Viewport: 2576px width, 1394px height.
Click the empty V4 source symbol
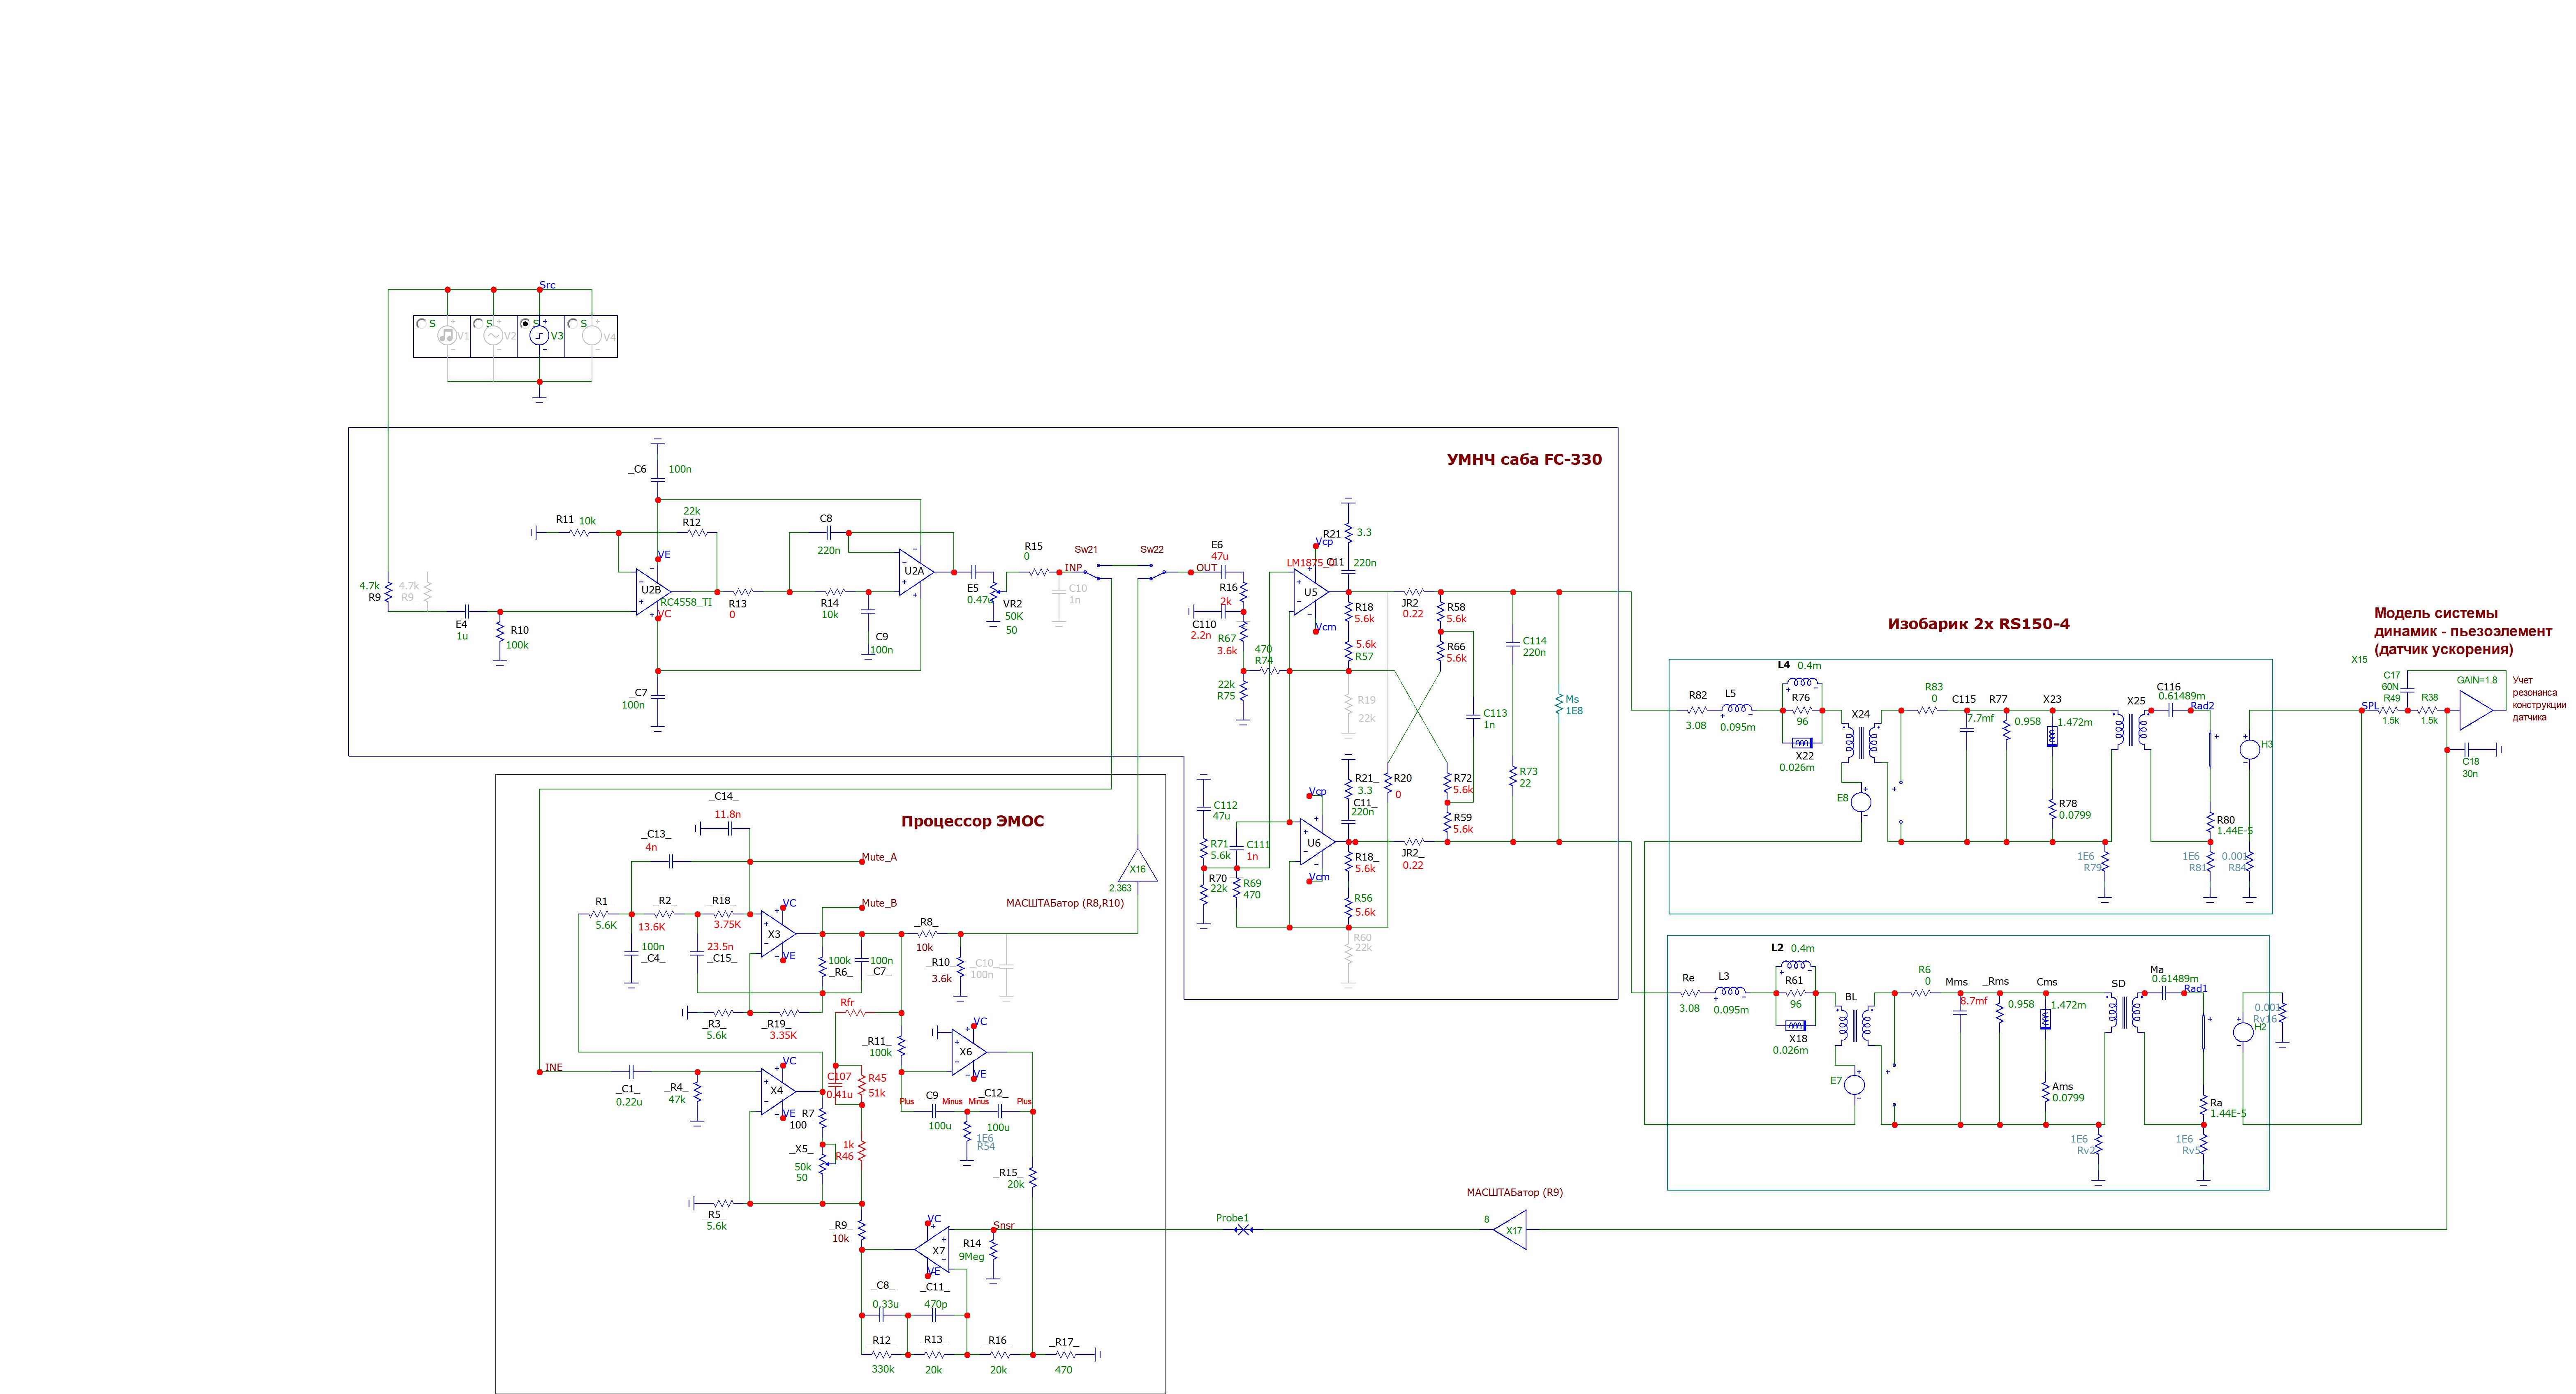point(592,336)
